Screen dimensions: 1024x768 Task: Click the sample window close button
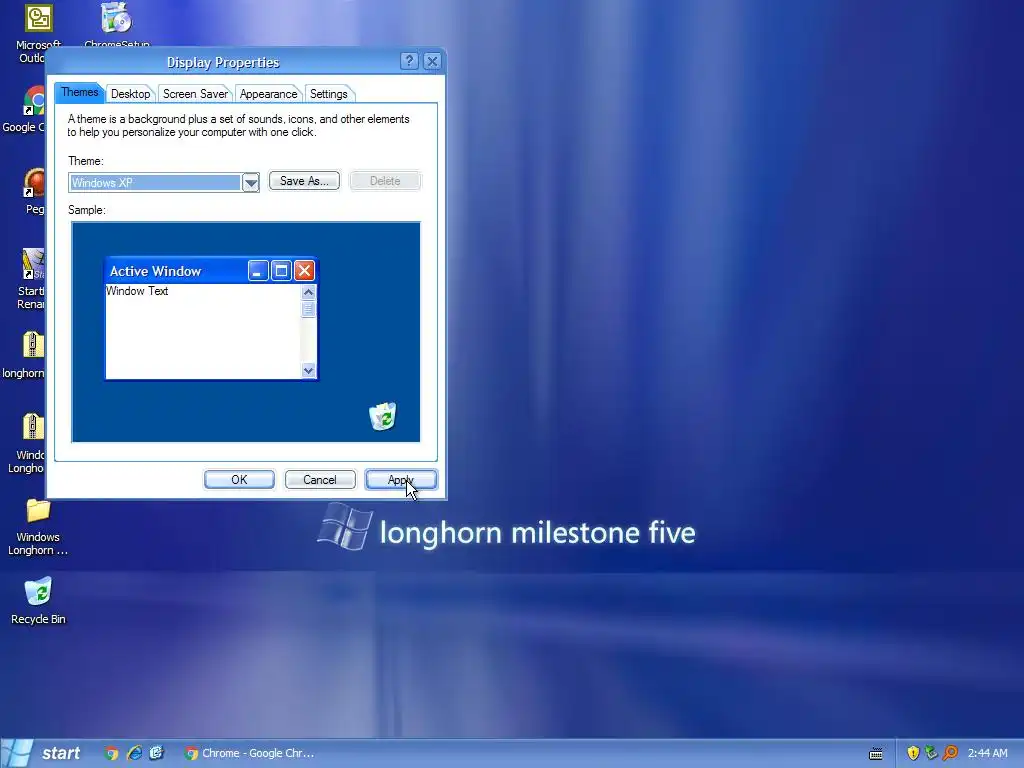(304, 270)
